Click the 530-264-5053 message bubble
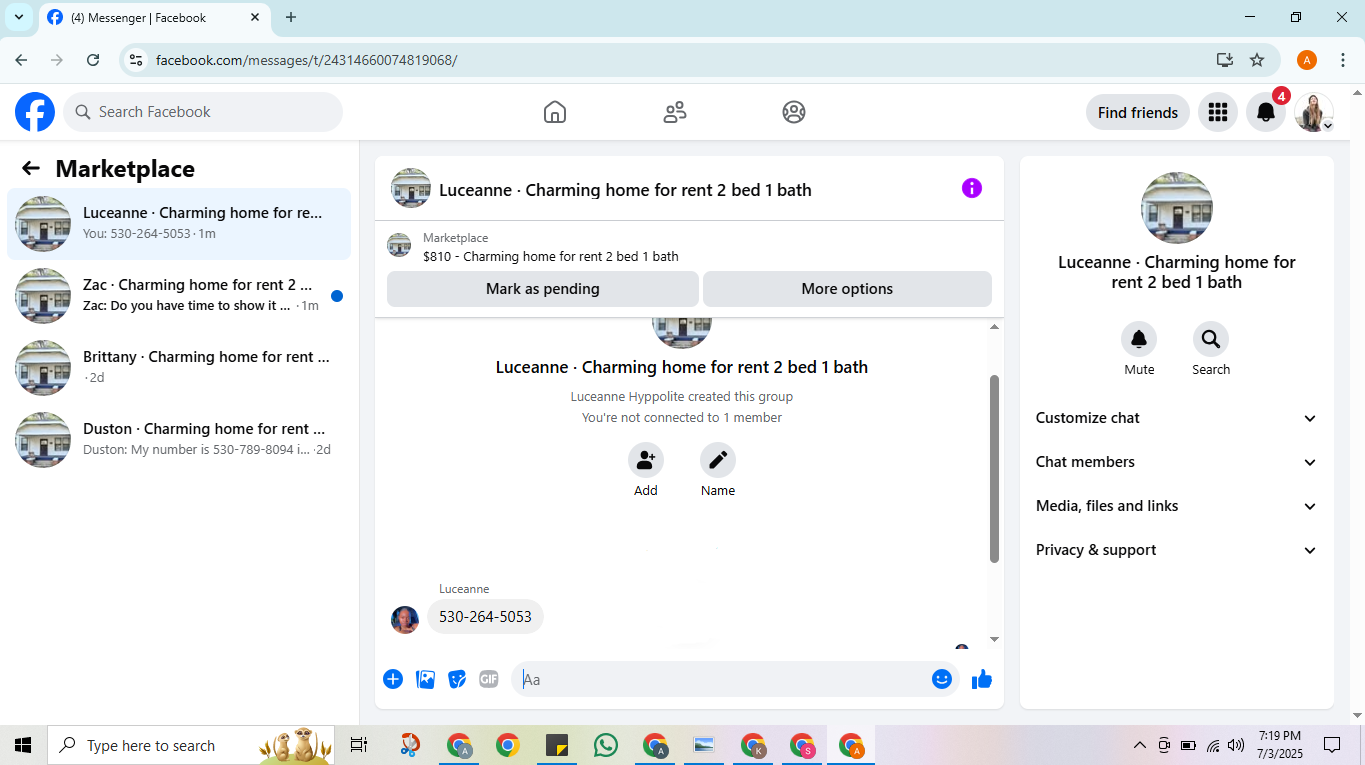The height and width of the screenshot is (765, 1365). pyautogui.click(x=485, y=617)
